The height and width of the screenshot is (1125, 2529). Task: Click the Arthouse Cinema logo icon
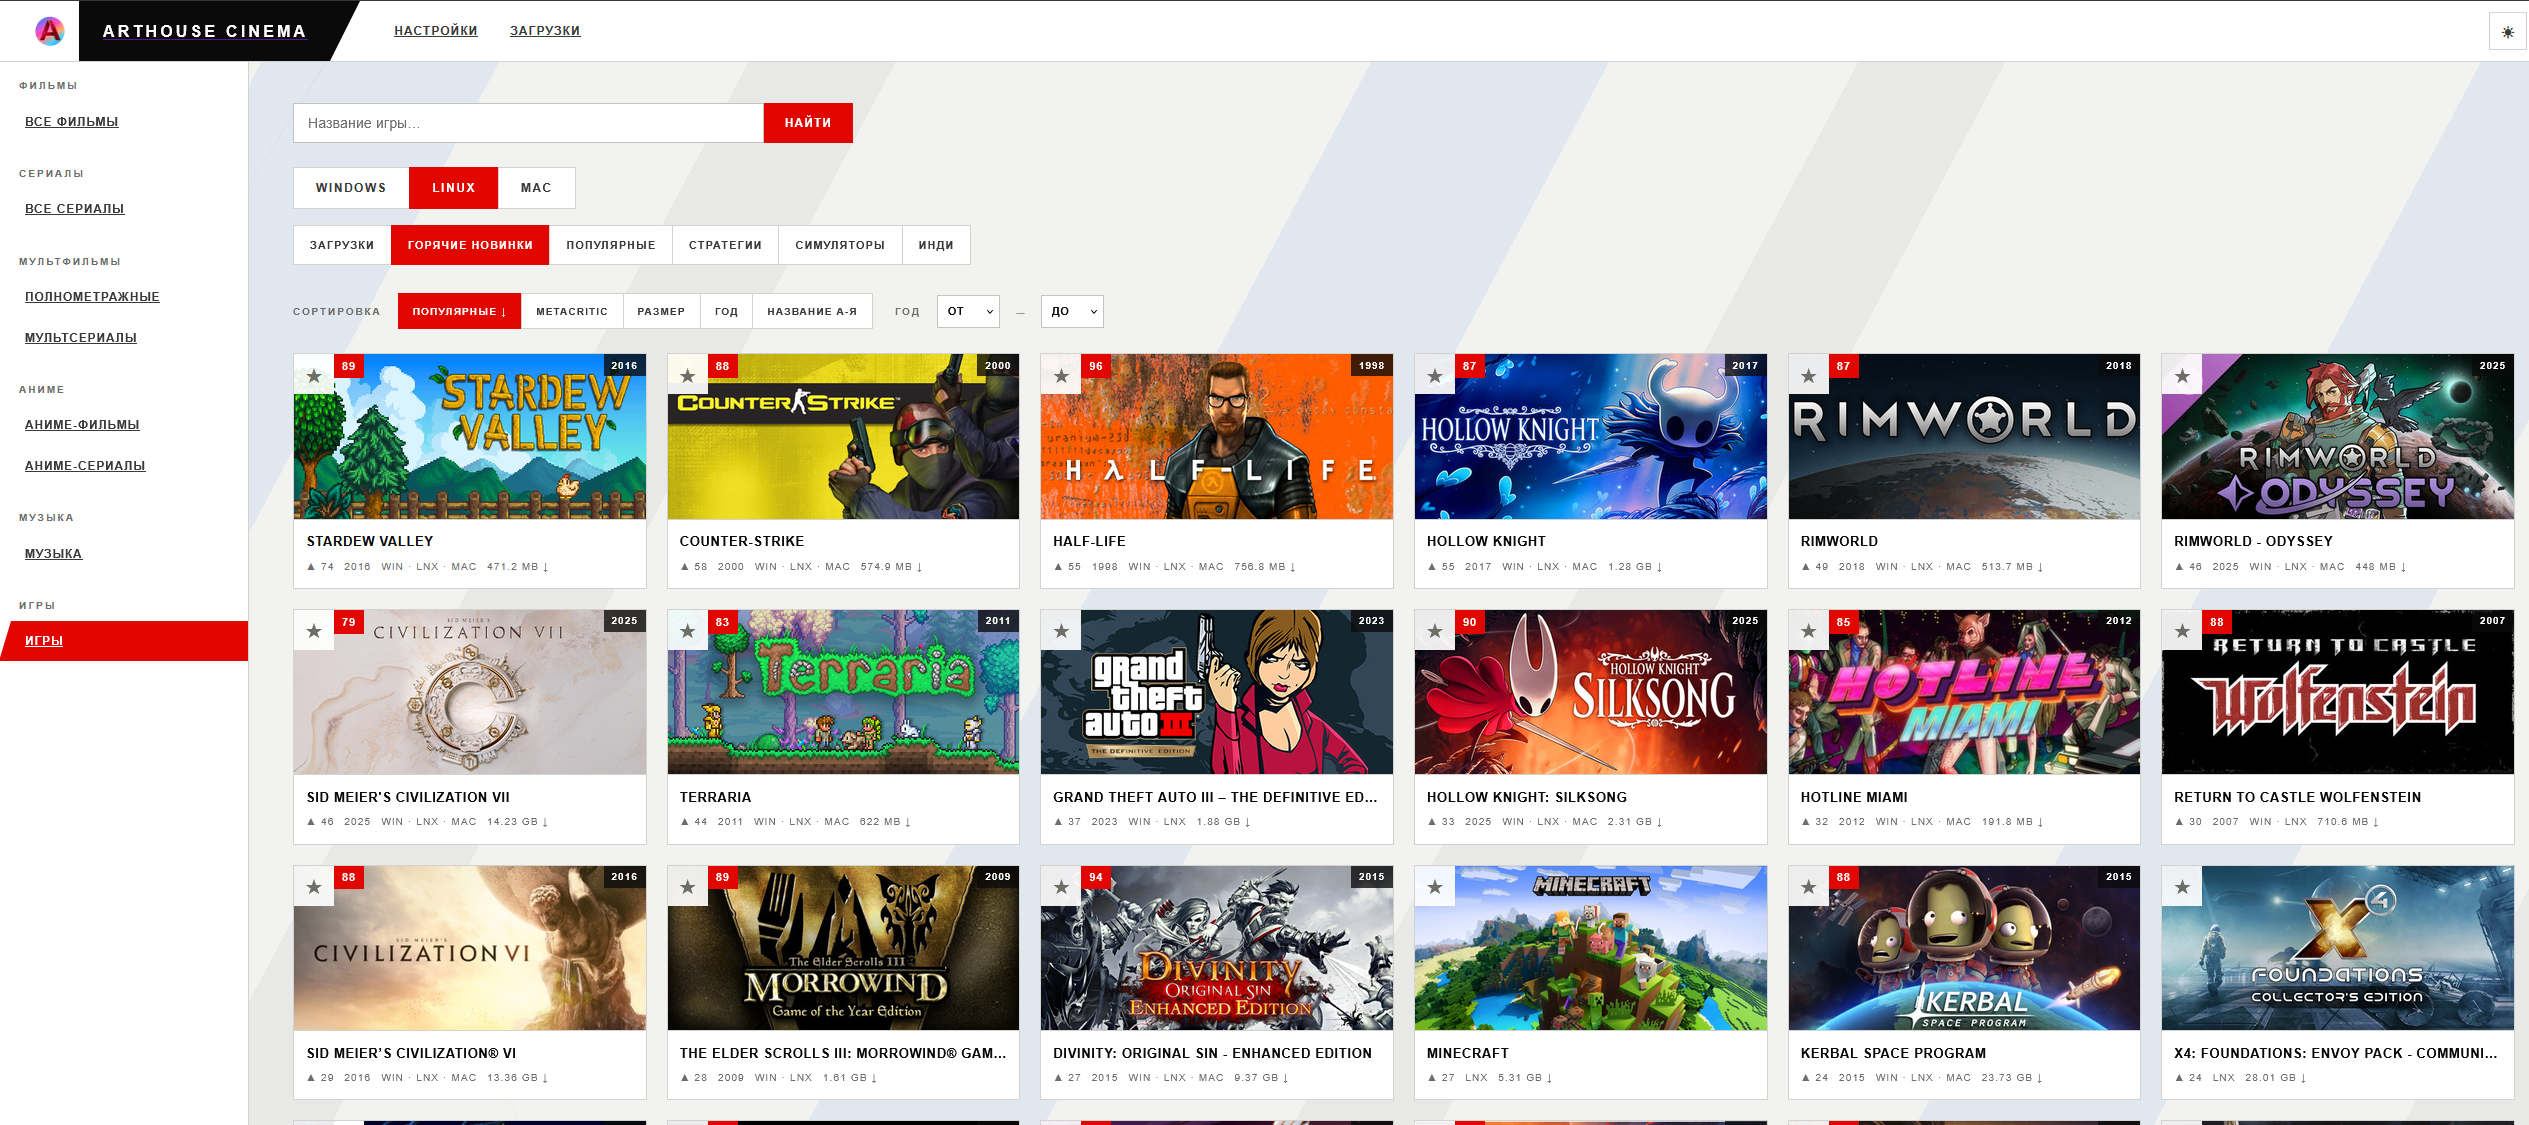tap(49, 31)
